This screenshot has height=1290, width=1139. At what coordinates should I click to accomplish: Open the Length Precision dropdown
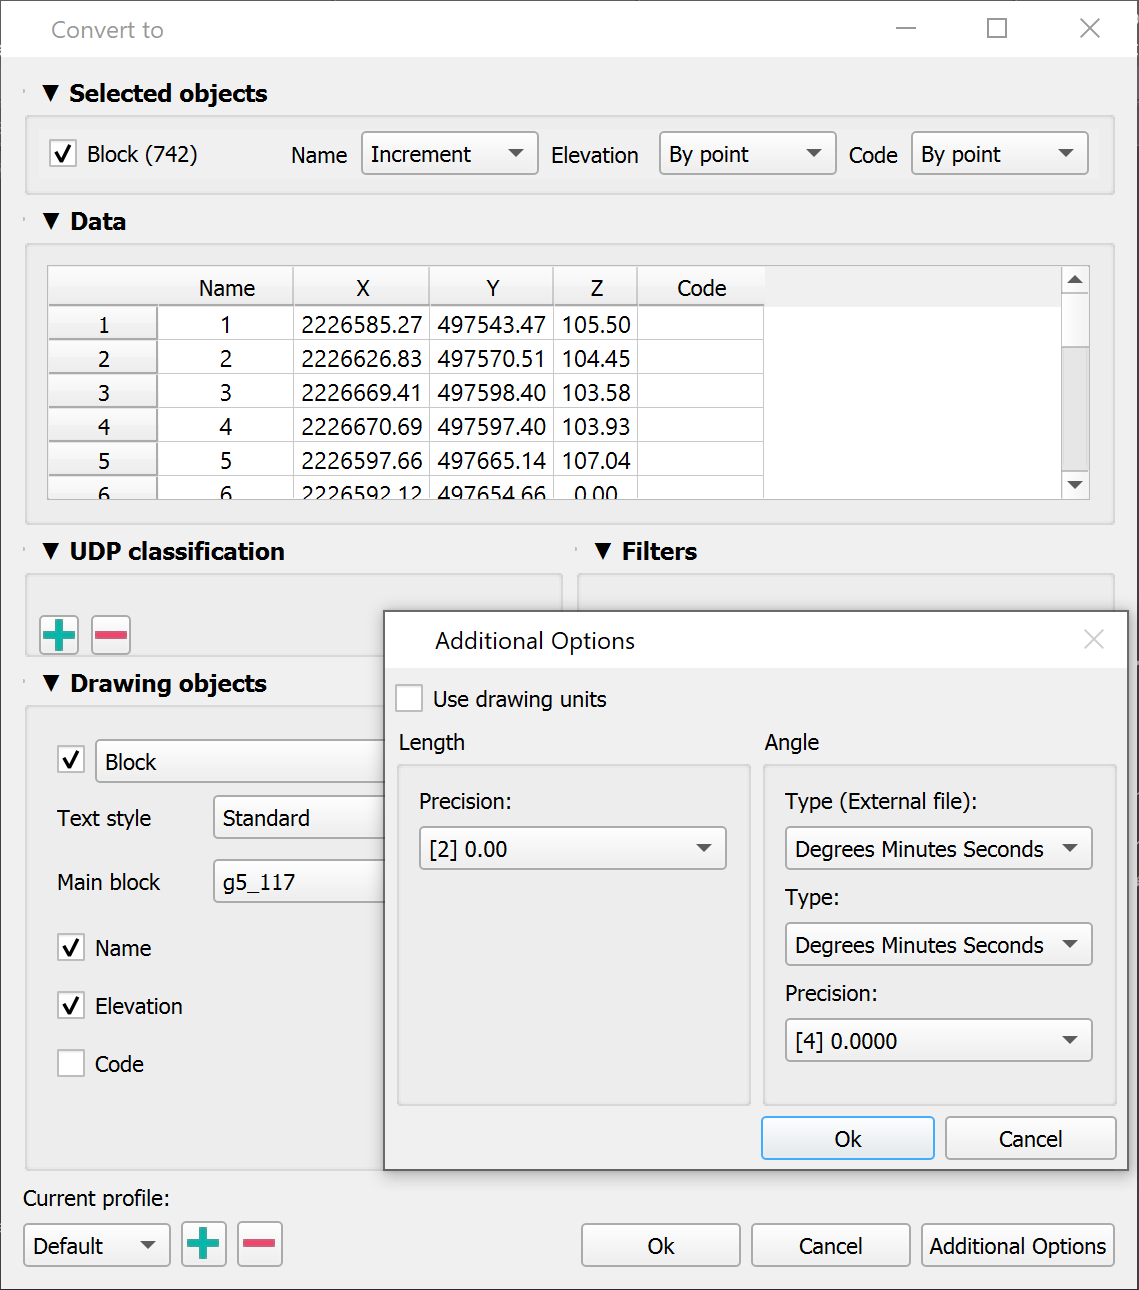tap(572, 849)
